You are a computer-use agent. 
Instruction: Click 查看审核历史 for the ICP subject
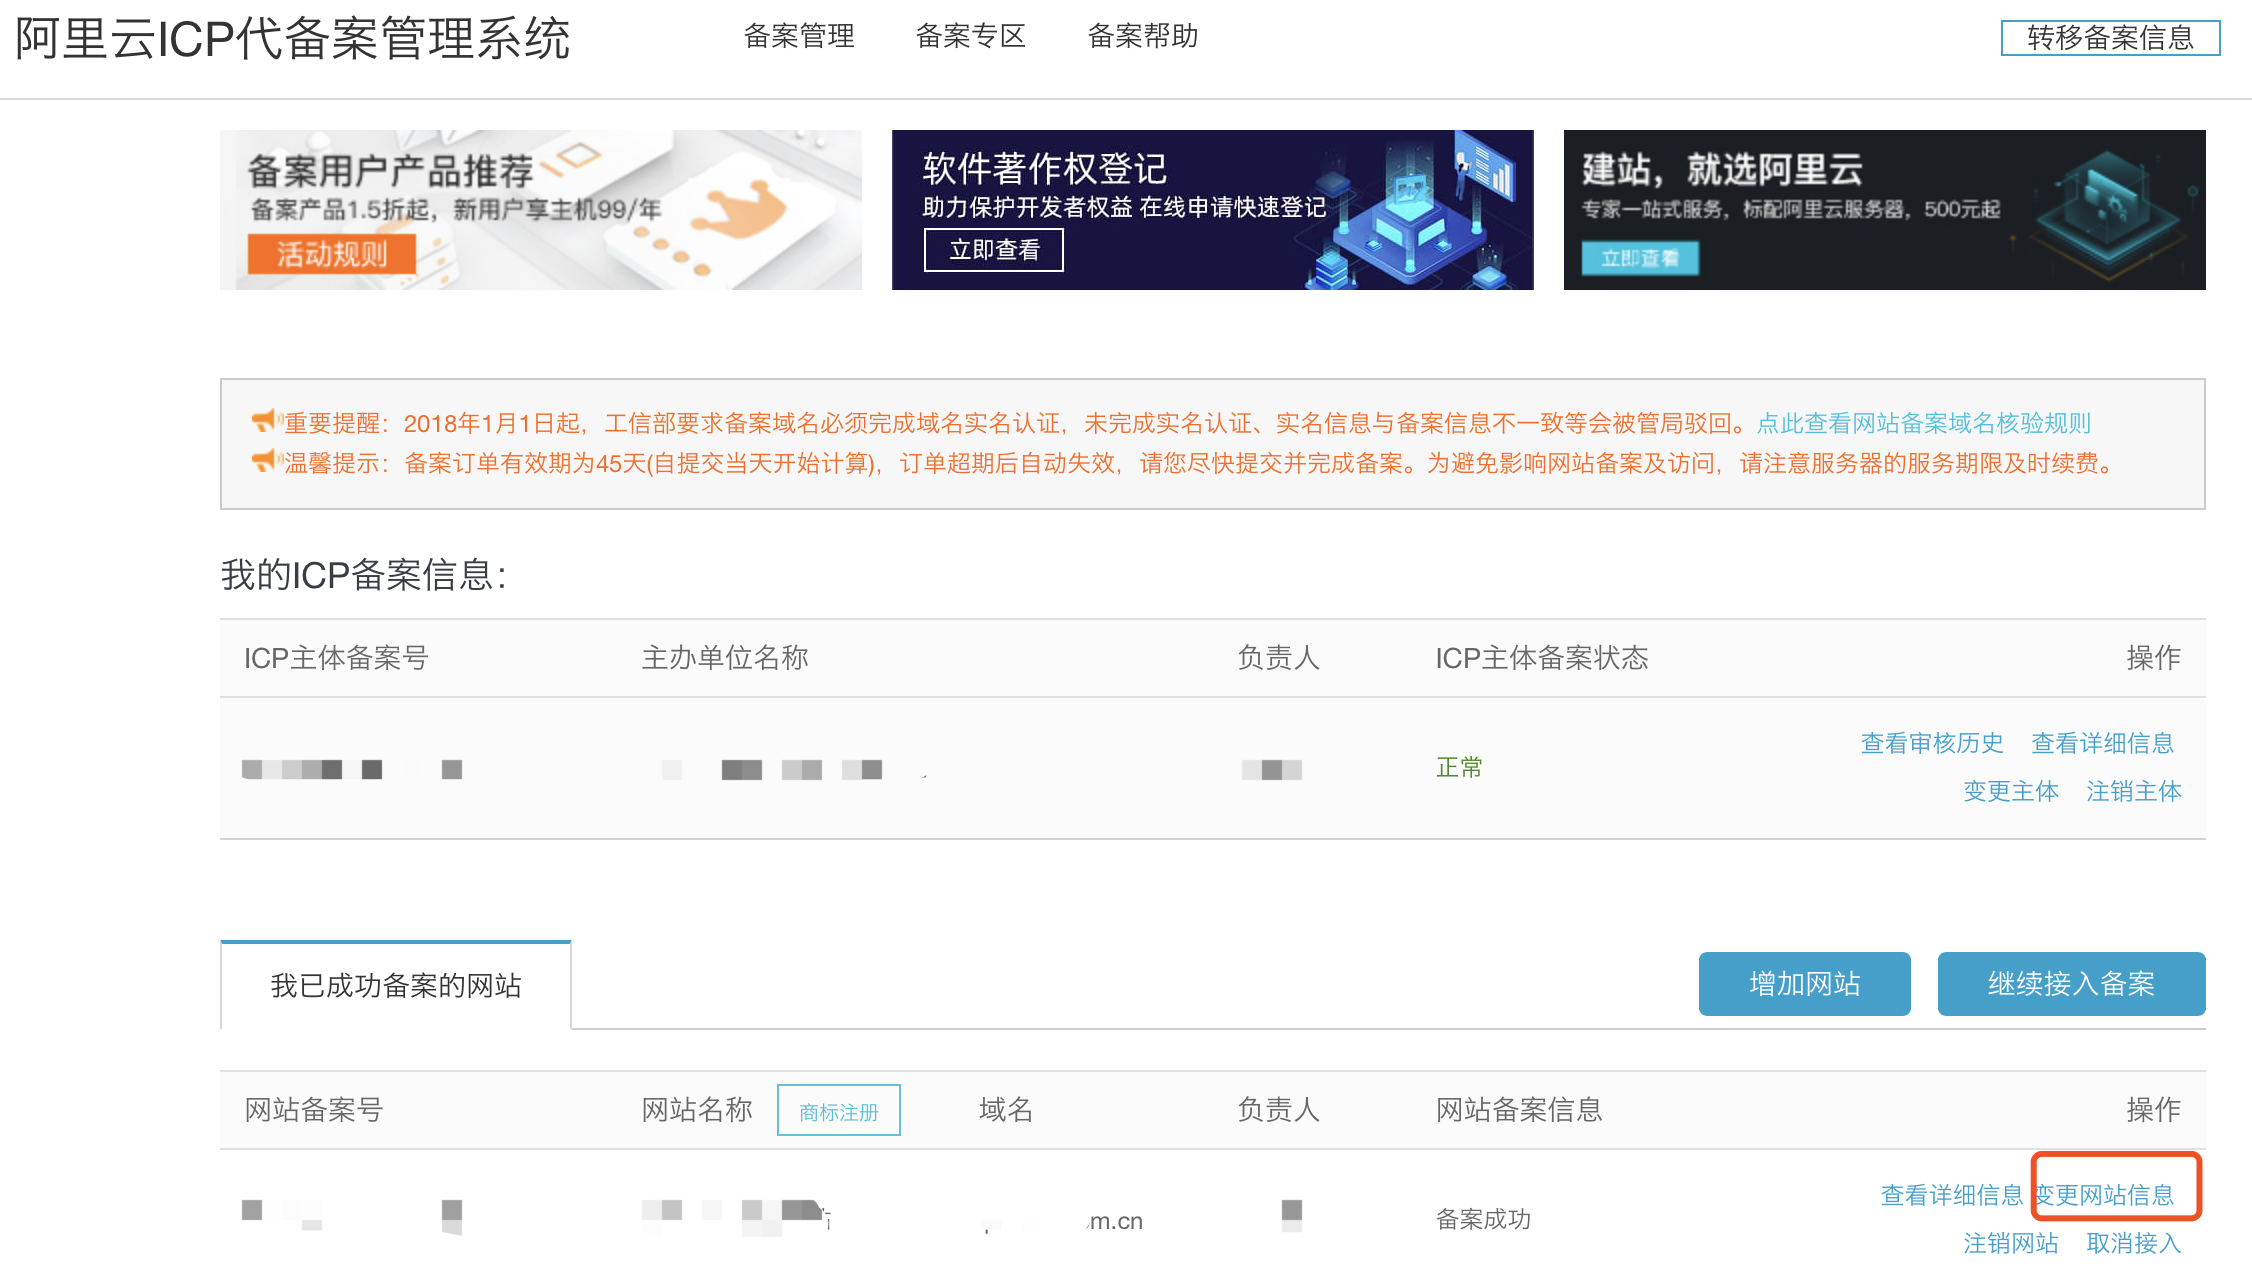1930,743
